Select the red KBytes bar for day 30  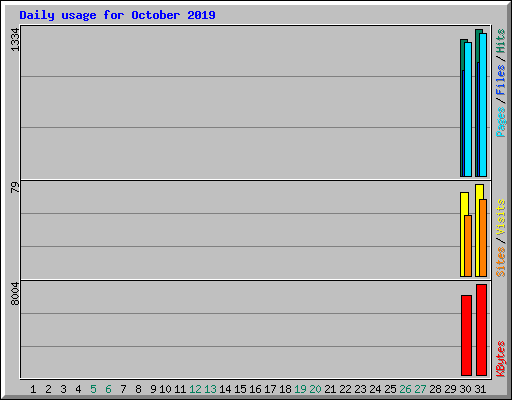pos(466,335)
